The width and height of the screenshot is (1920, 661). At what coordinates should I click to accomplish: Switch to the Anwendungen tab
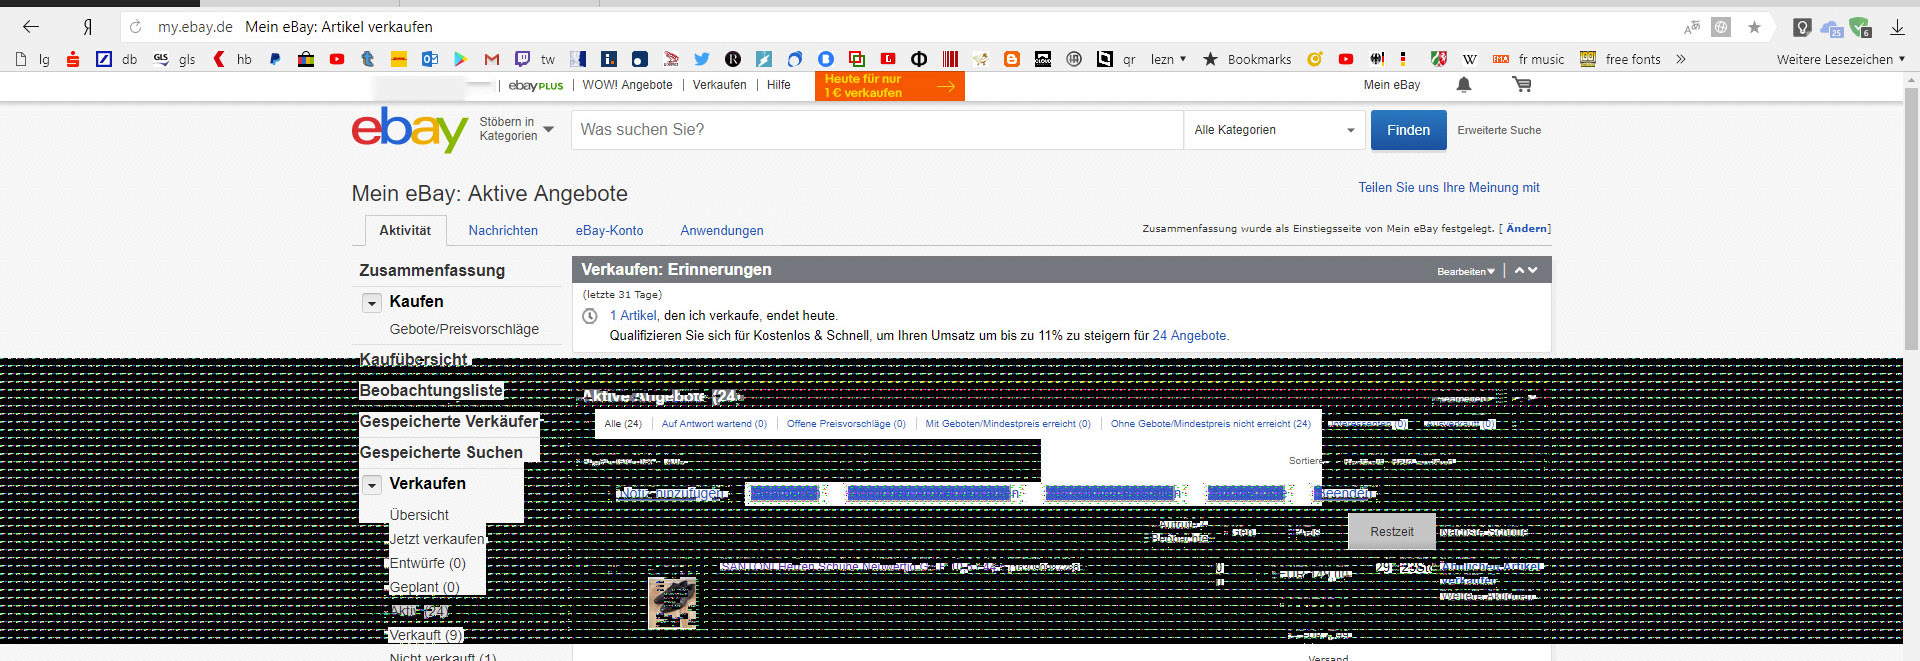point(722,230)
